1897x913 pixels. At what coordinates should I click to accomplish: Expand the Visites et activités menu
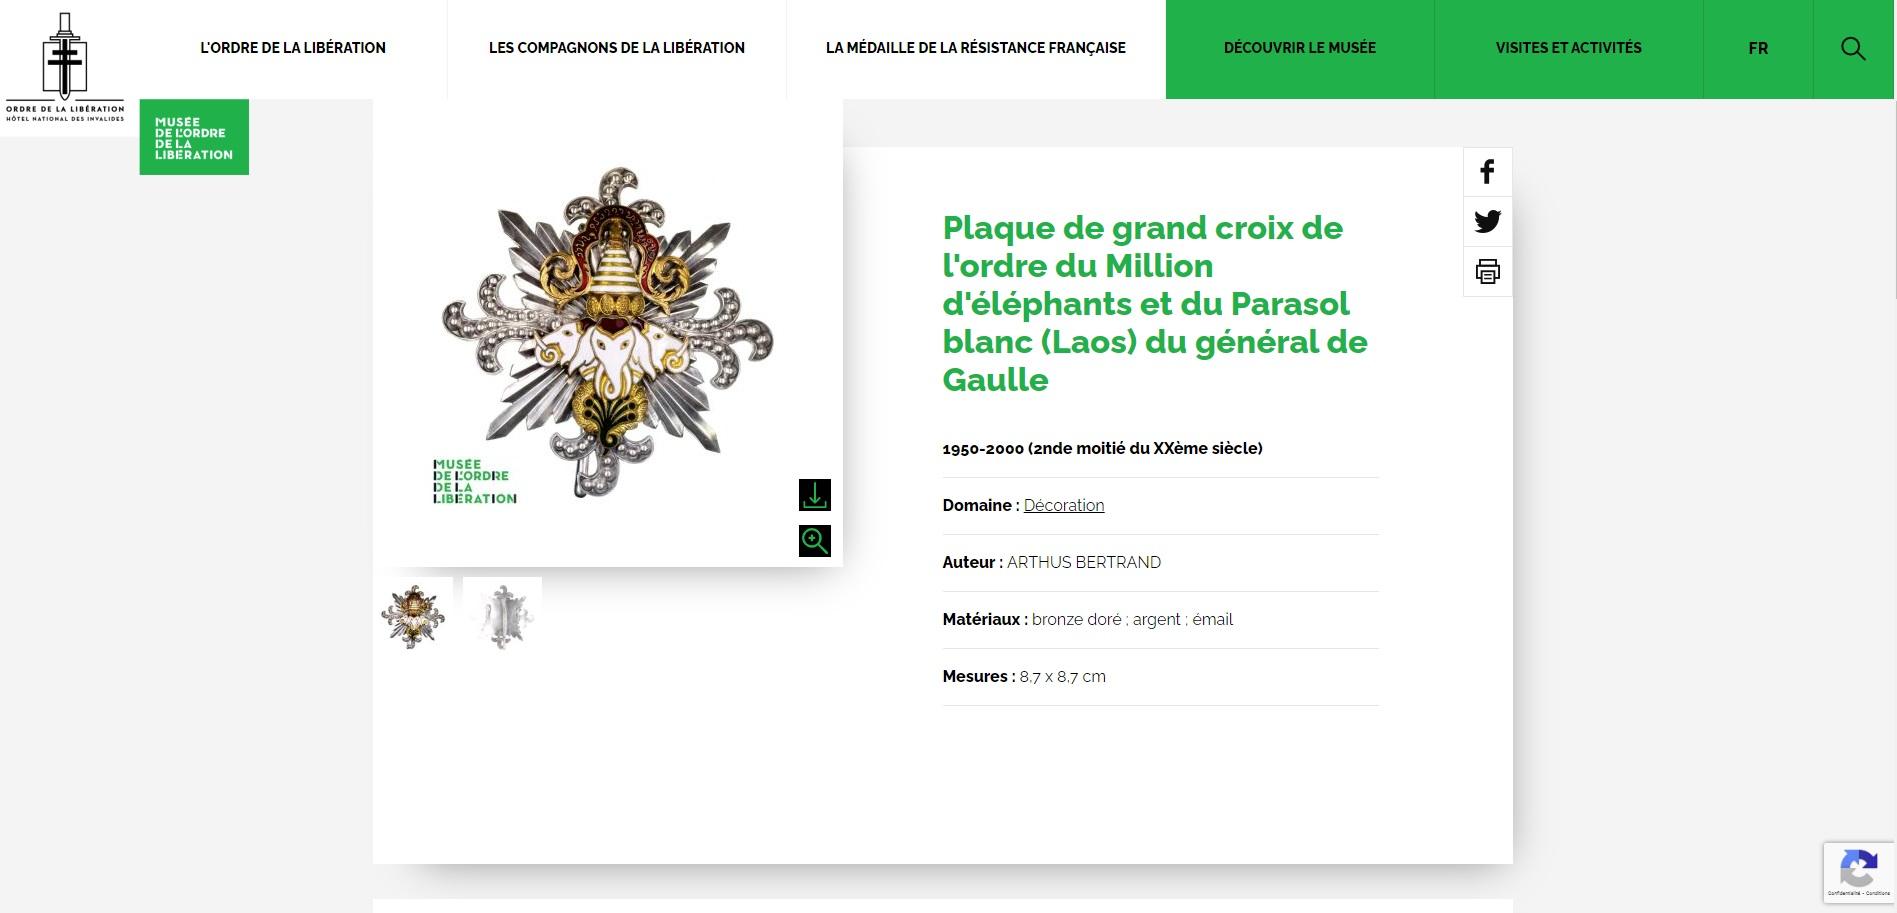coord(1568,49)
